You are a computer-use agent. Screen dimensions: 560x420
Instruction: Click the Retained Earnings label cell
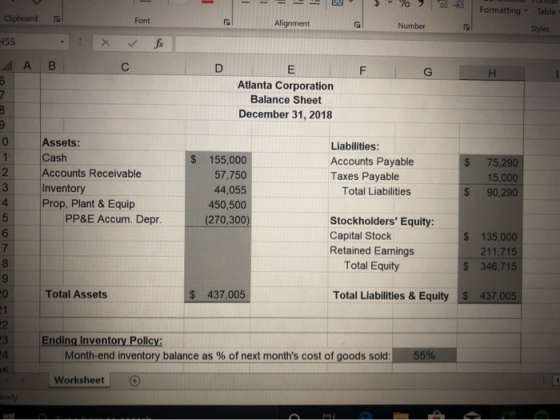(x=372, y=251)
